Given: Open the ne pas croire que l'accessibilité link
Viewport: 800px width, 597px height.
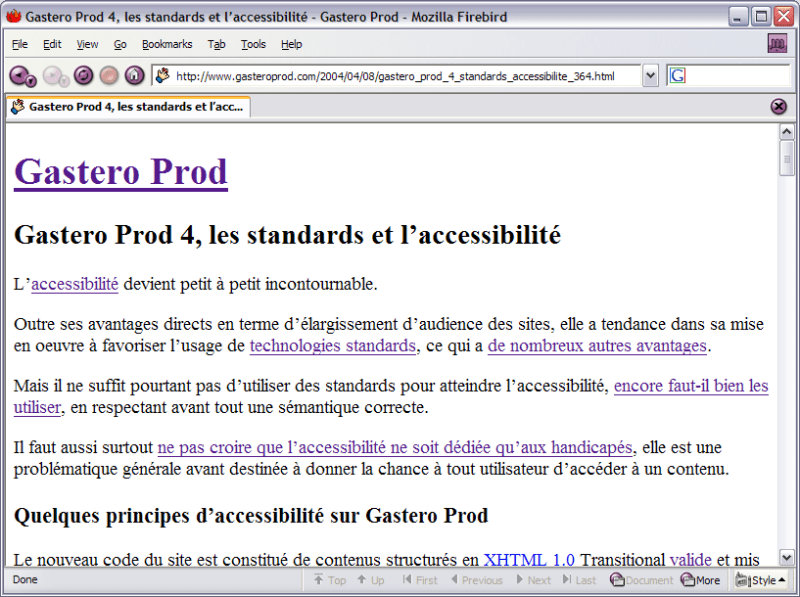Looking at the screenshot, I should coord(395,447).
